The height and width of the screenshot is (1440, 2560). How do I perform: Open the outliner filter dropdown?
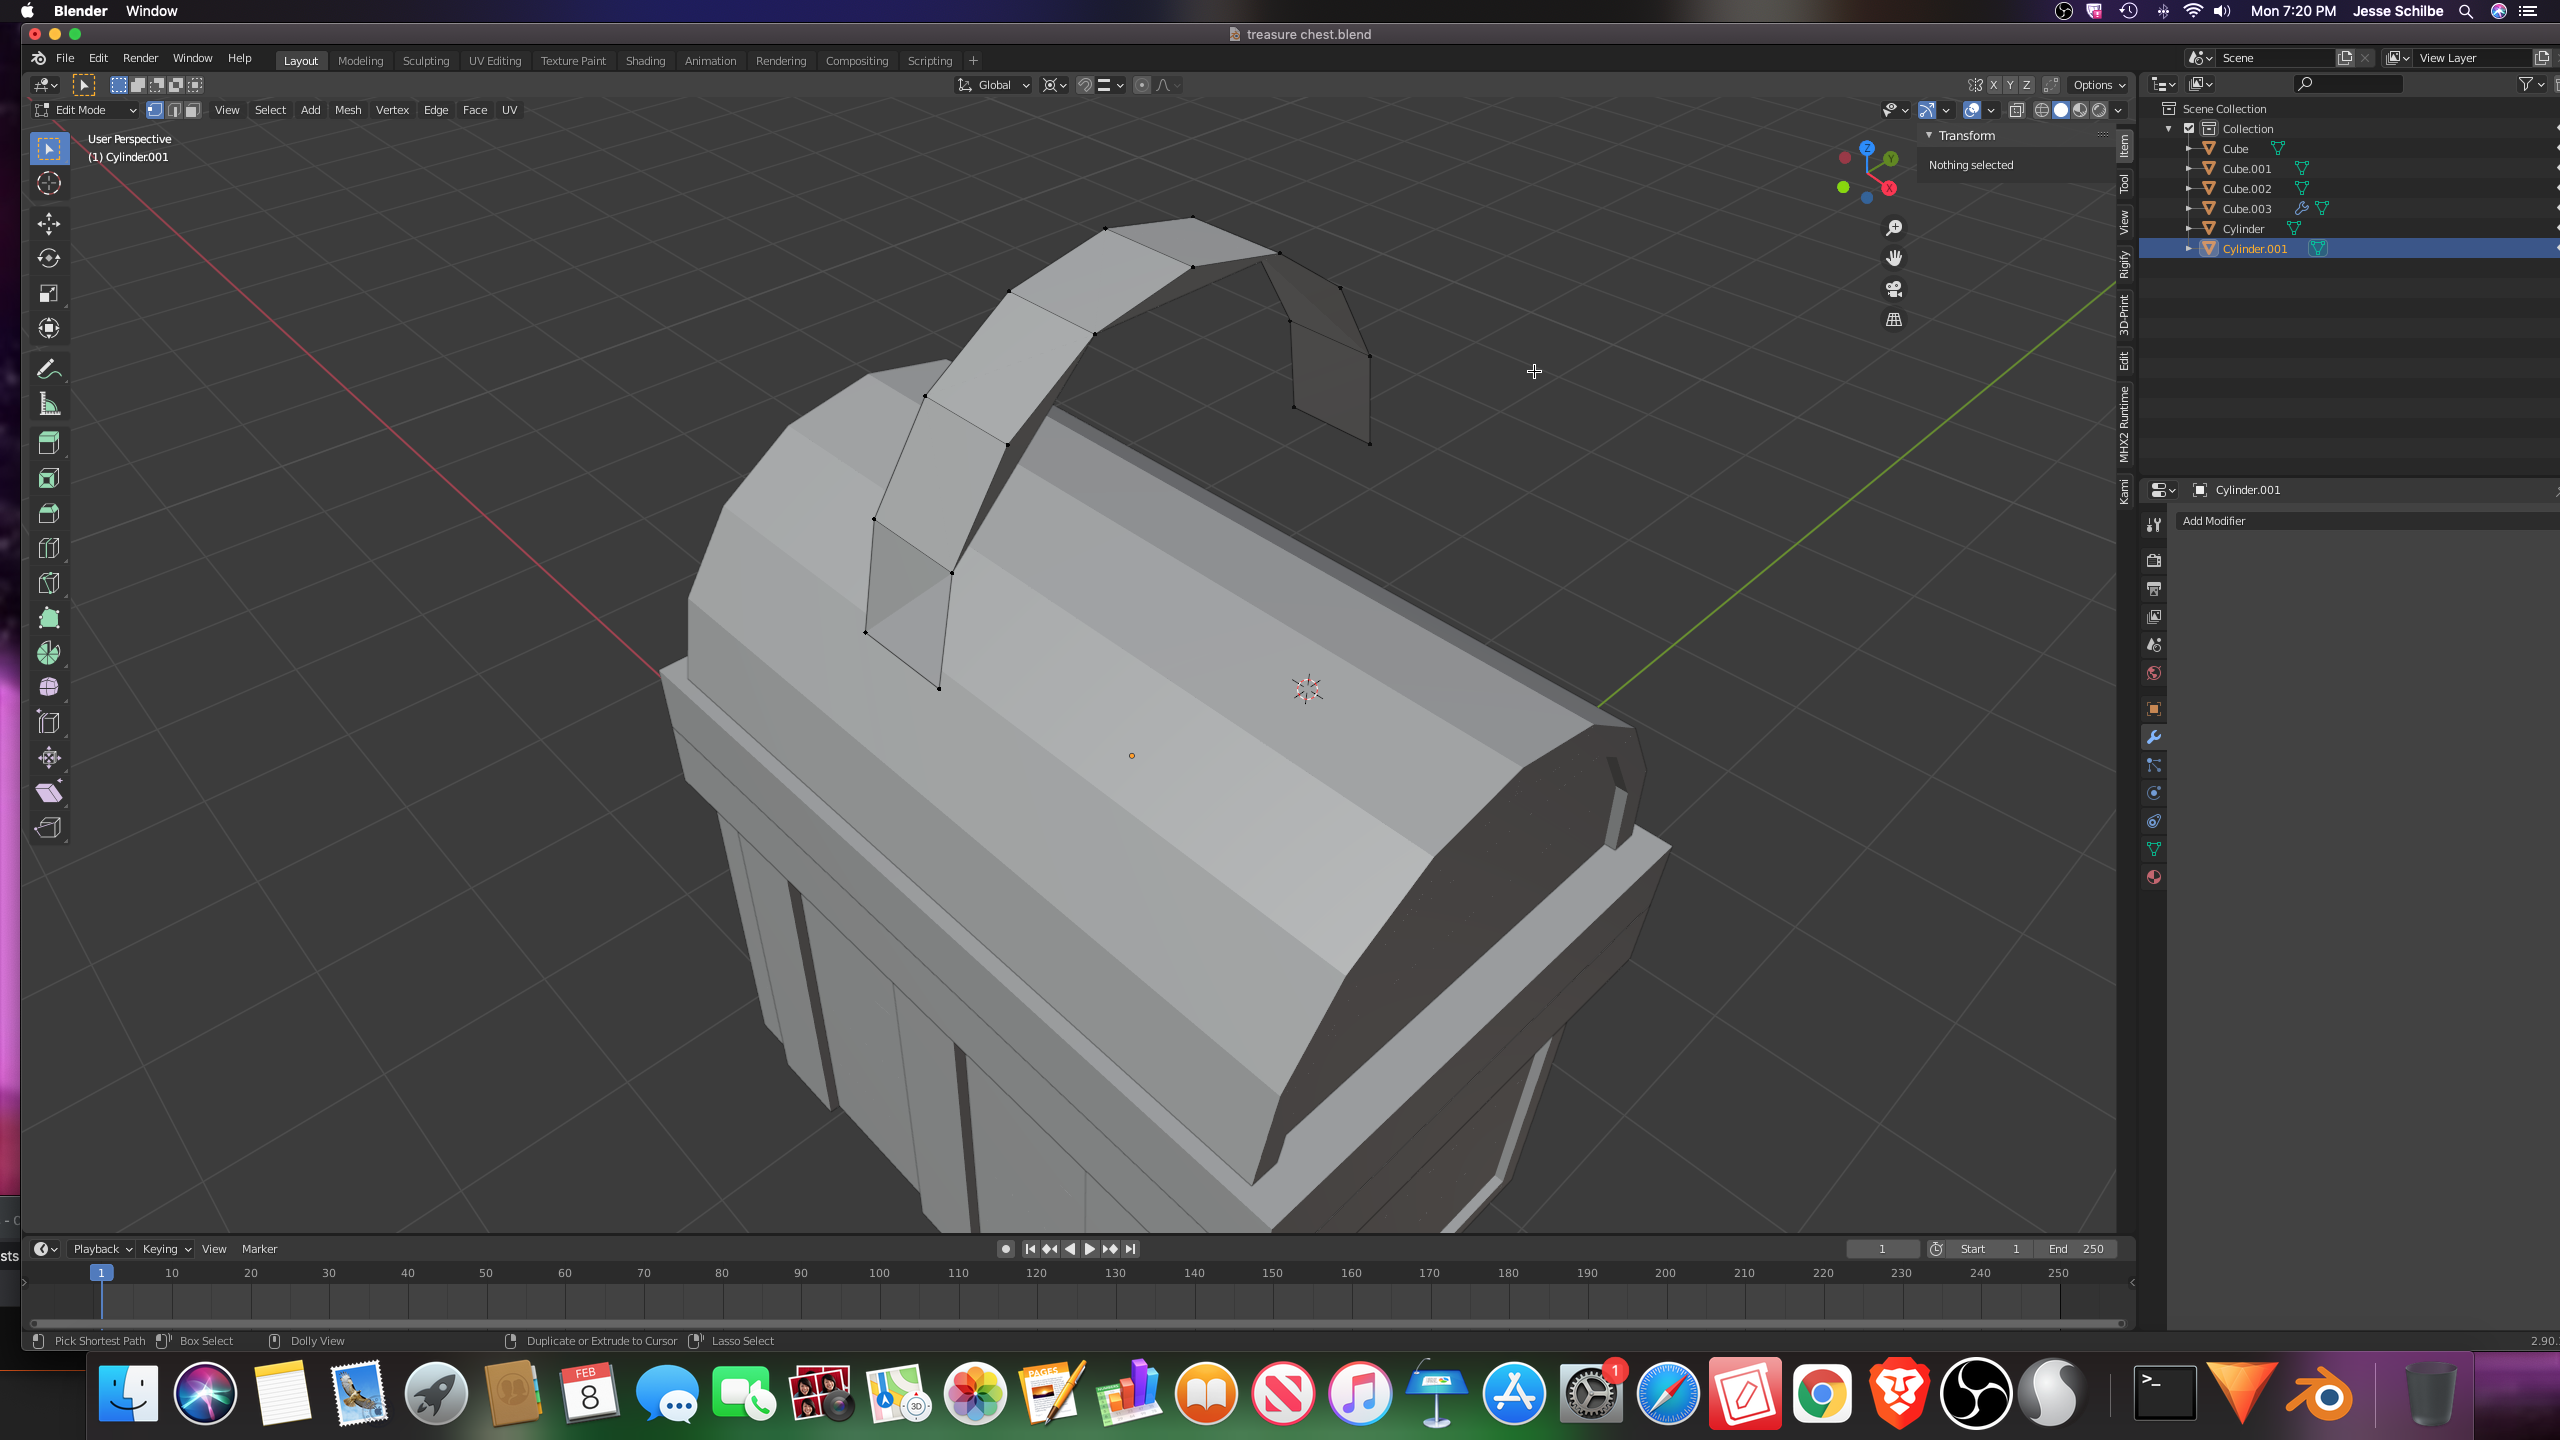click(x=2532, y=84)
